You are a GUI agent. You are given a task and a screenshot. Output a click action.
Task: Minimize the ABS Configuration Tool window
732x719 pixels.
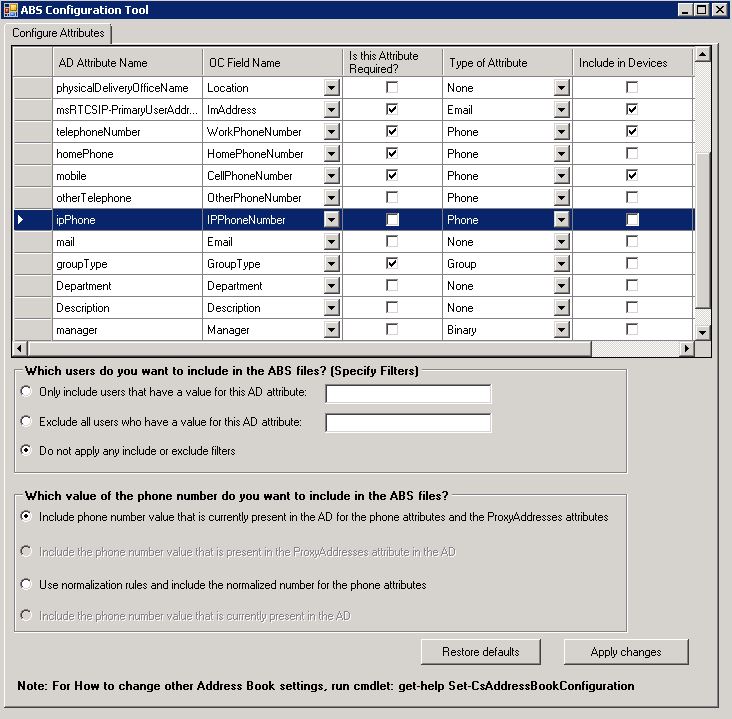(686, 10)
